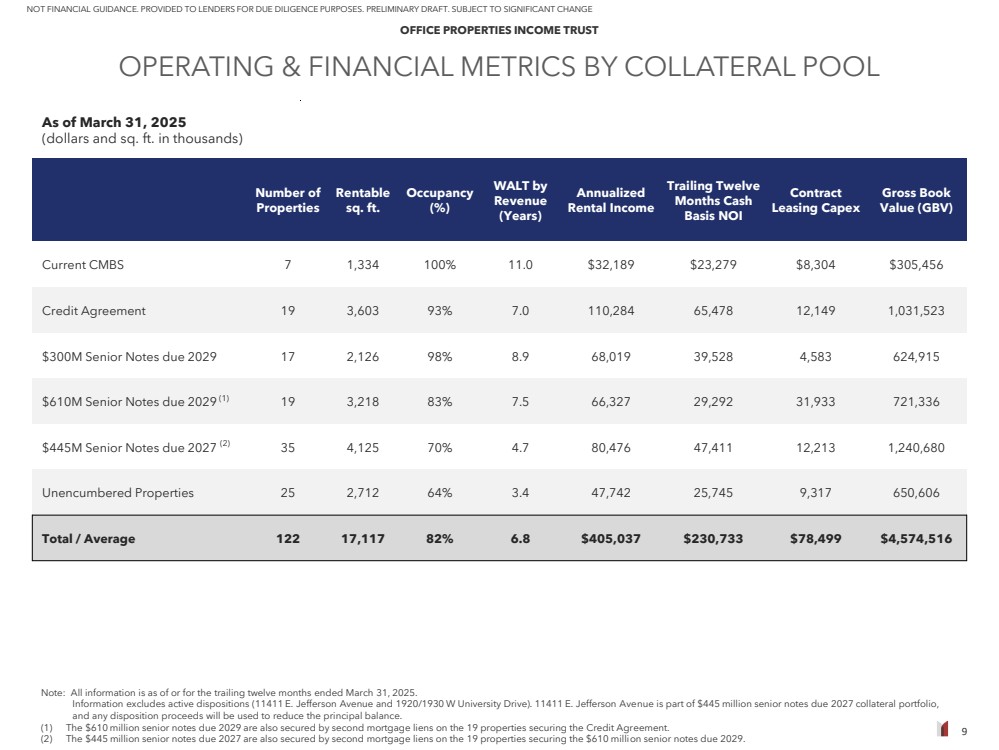Click the Current CMBS row label
This screenshot has width=999, height=750.
coord(83,265)
